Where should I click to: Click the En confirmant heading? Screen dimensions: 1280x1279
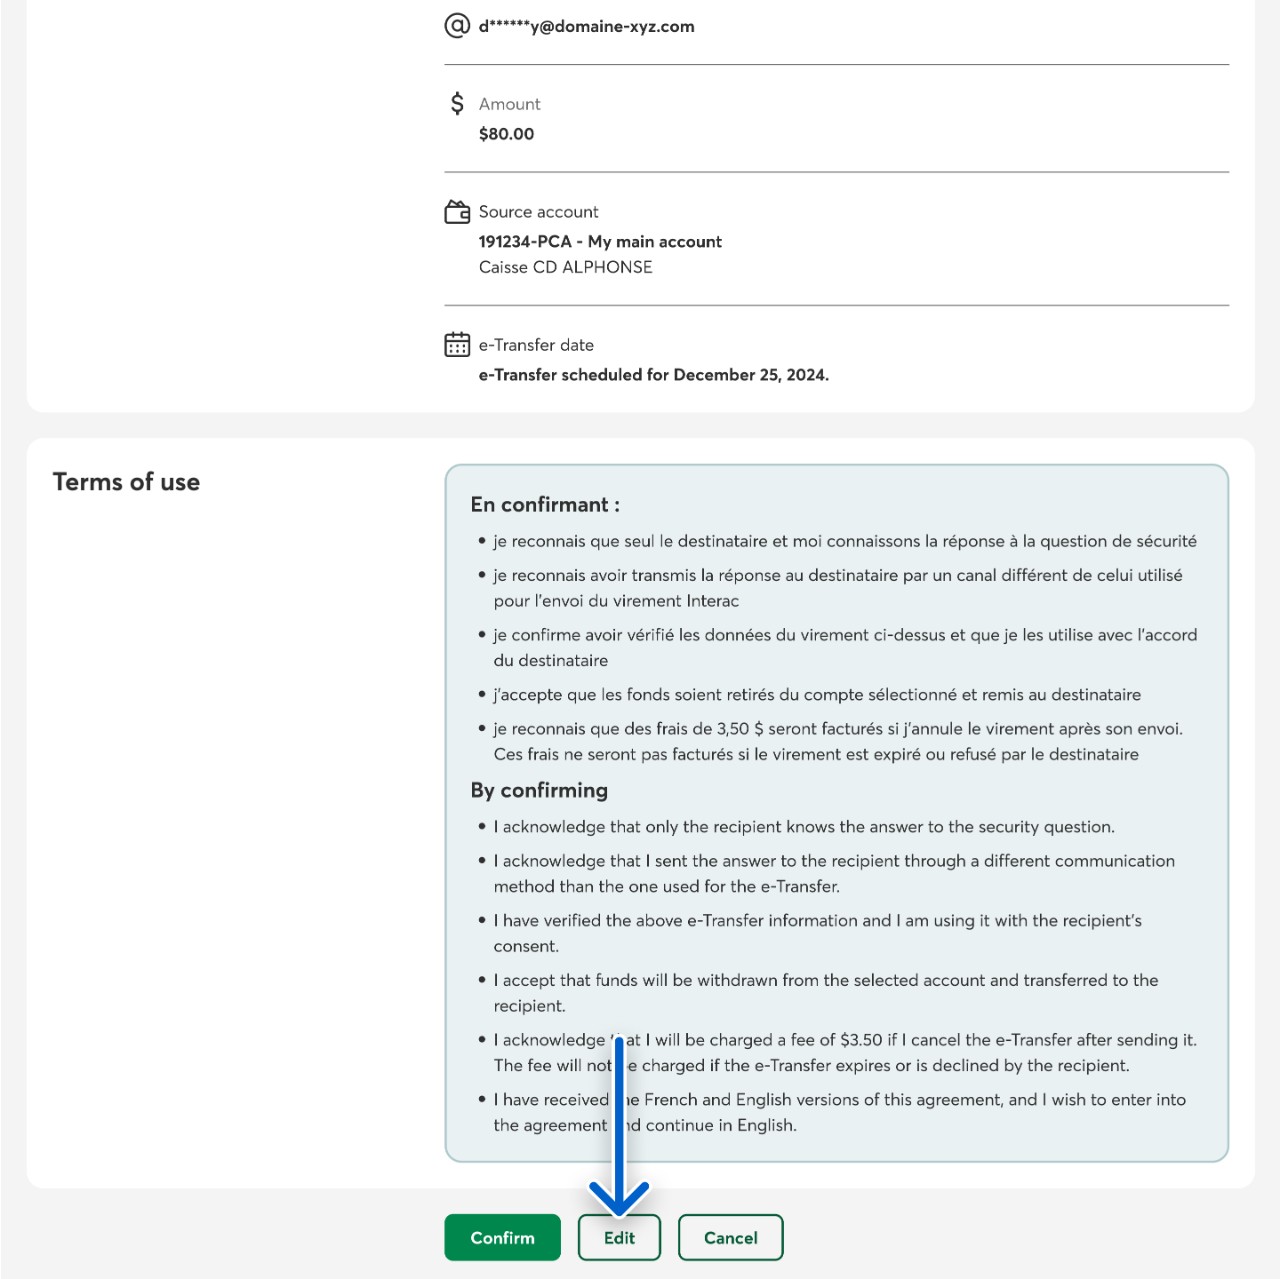(545, 505)
